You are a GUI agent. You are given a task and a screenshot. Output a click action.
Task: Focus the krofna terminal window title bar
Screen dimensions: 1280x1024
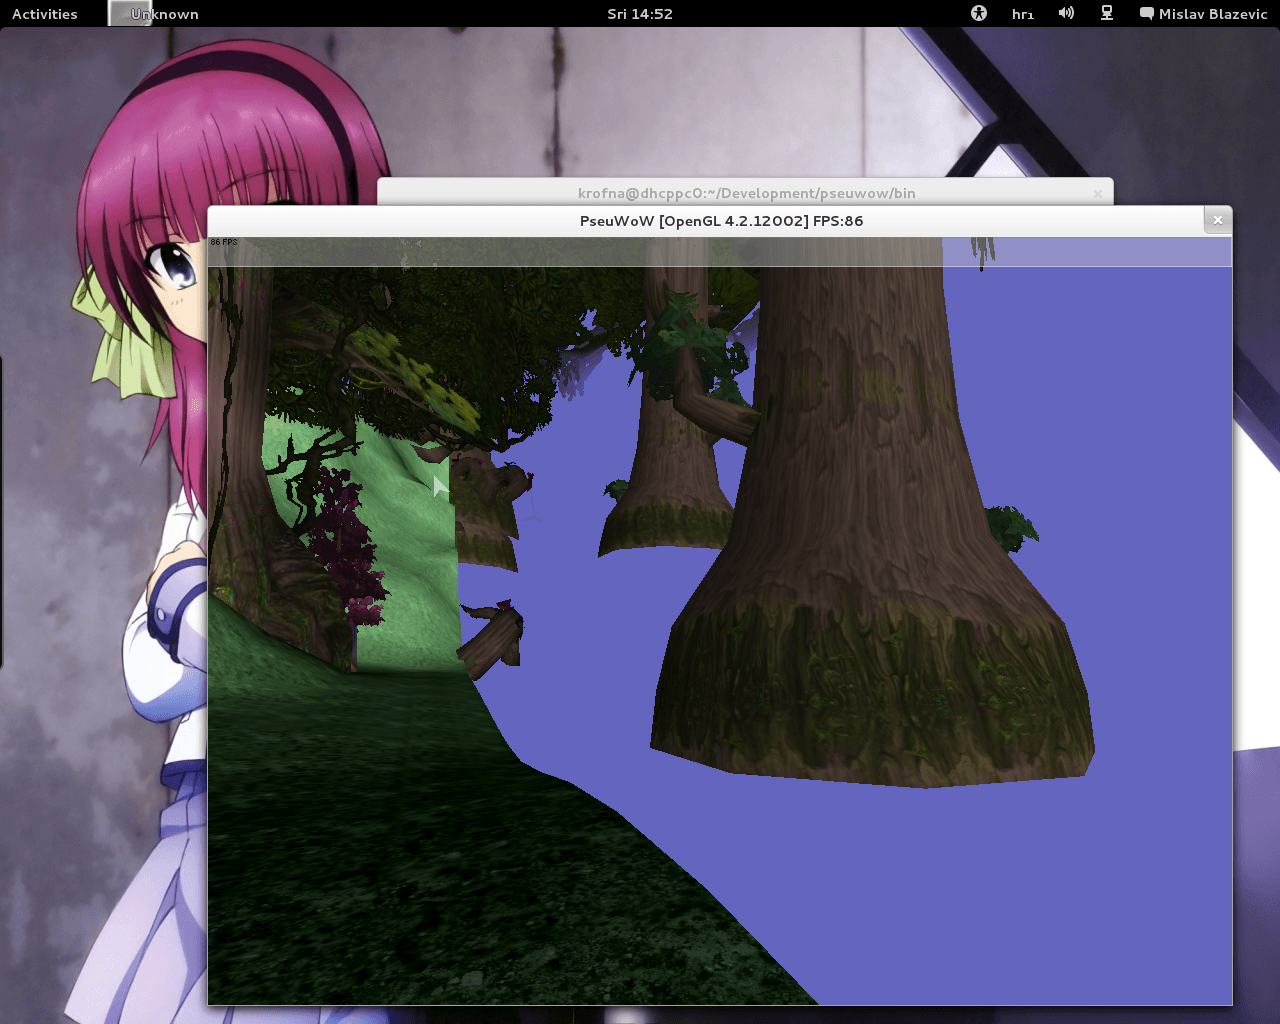tap(745, 192)
